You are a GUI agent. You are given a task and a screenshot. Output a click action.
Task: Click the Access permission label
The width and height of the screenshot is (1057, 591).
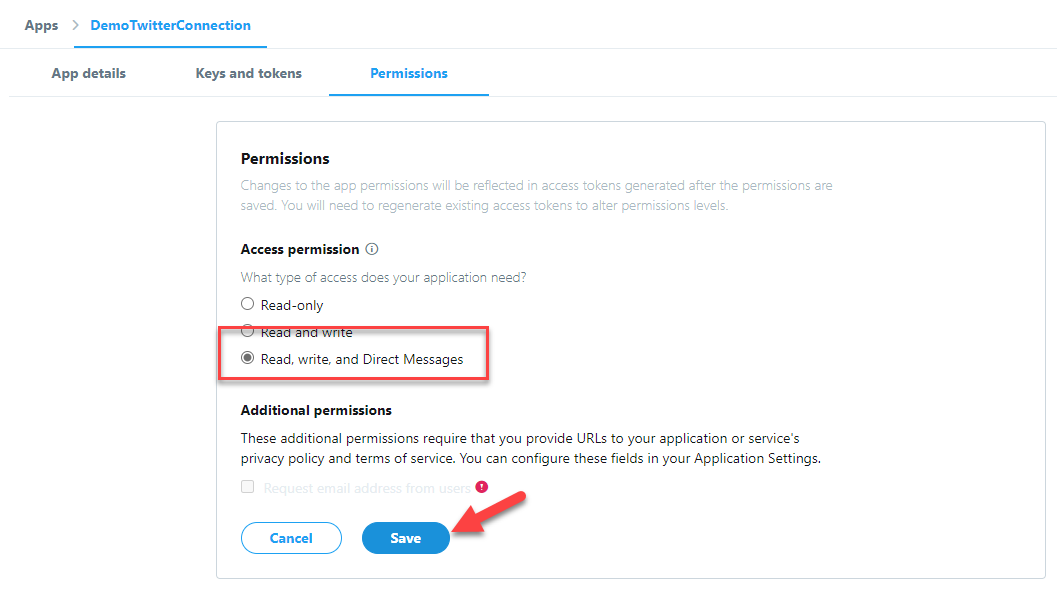[299, 249]
